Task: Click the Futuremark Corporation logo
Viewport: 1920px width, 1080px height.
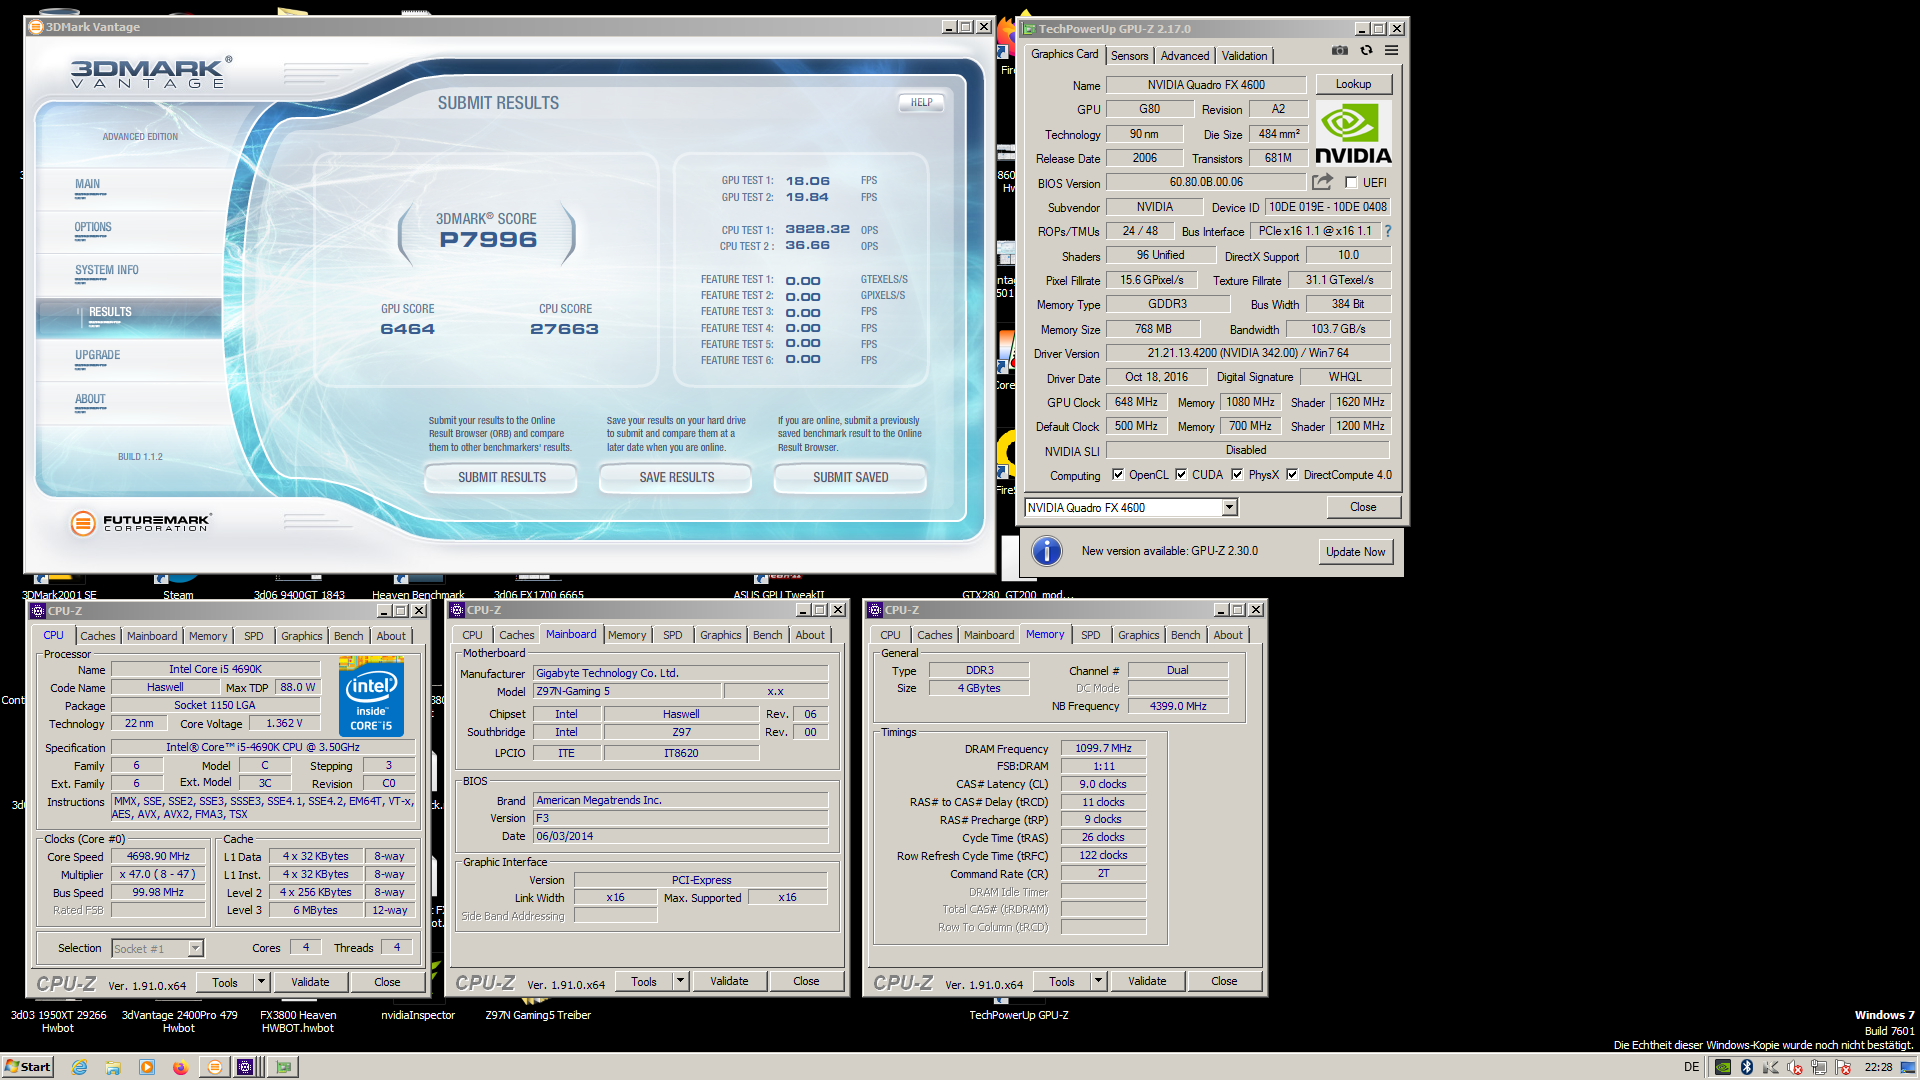Action: point(140,523)
